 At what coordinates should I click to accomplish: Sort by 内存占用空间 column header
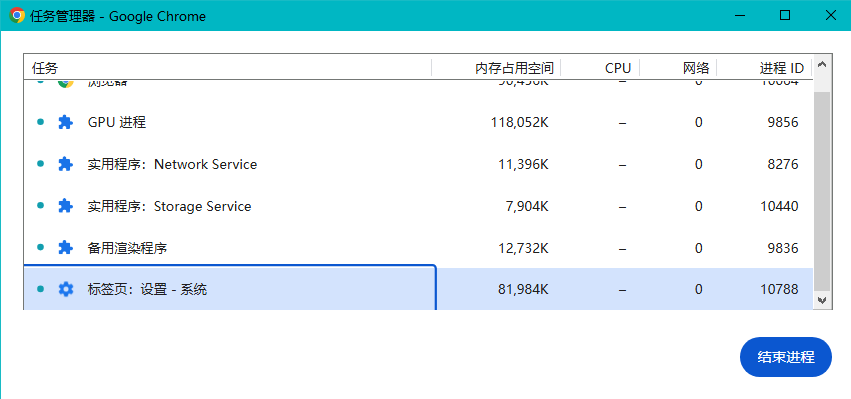point(496,68)
